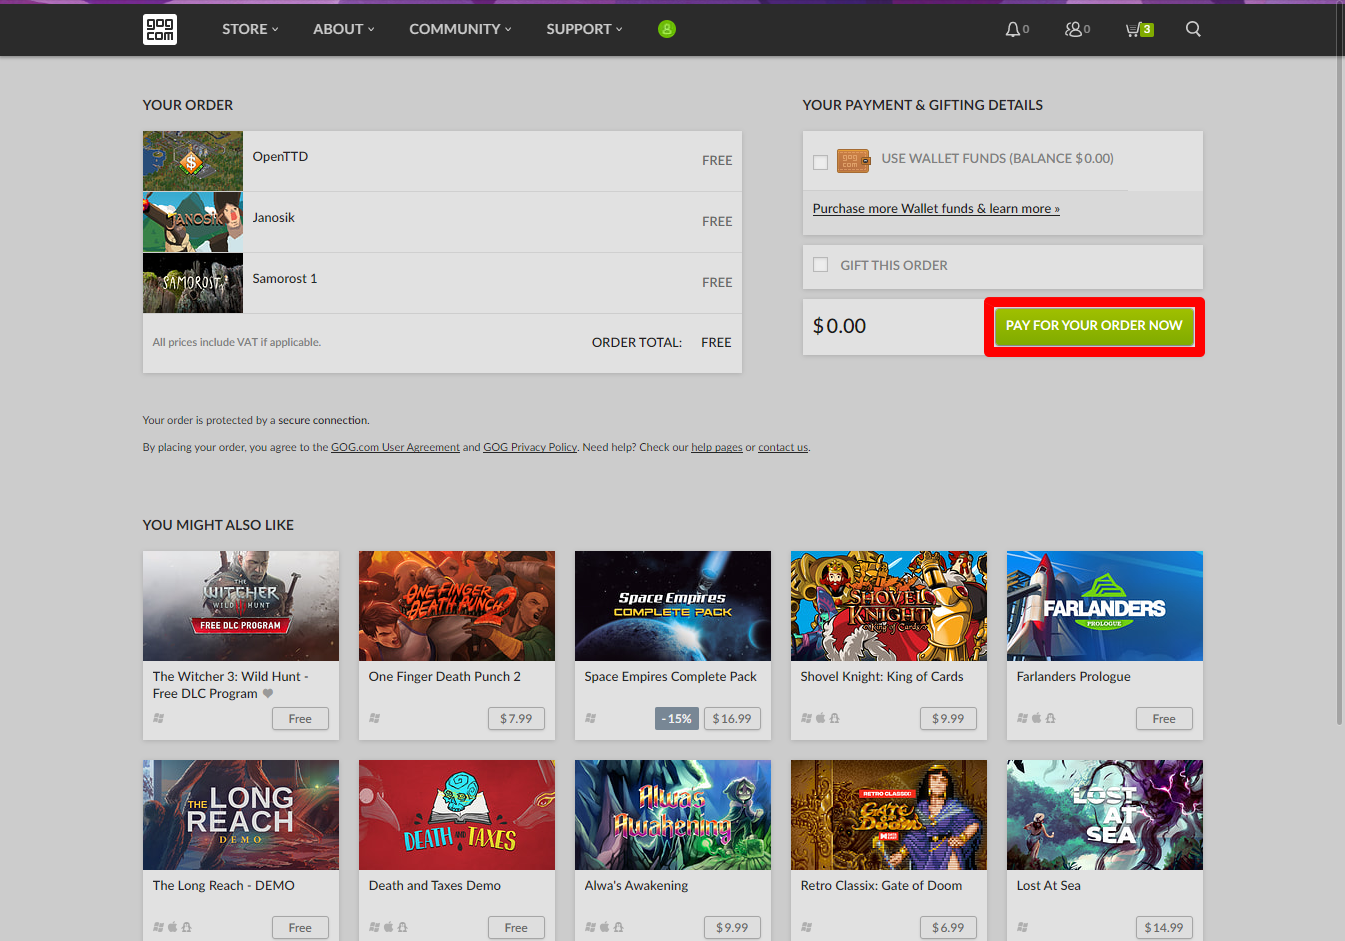This screenshot has height=941, width=1345.
Task: Expand the ABOUT dropdown menu
Action: [344, 29]
